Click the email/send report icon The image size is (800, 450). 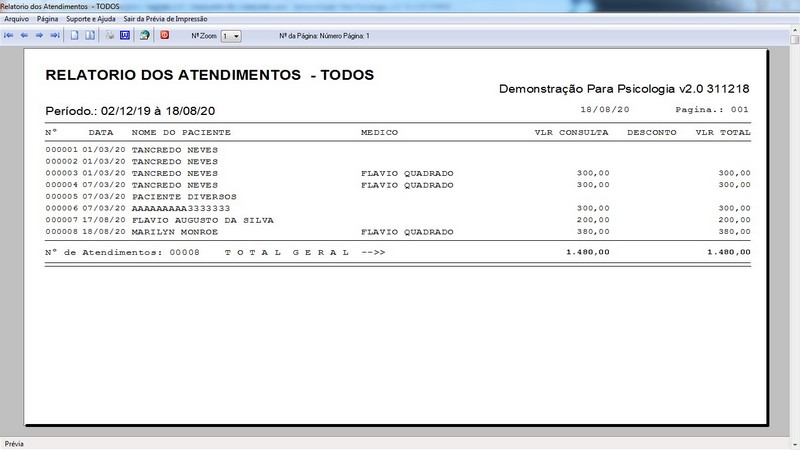(145, 35)
